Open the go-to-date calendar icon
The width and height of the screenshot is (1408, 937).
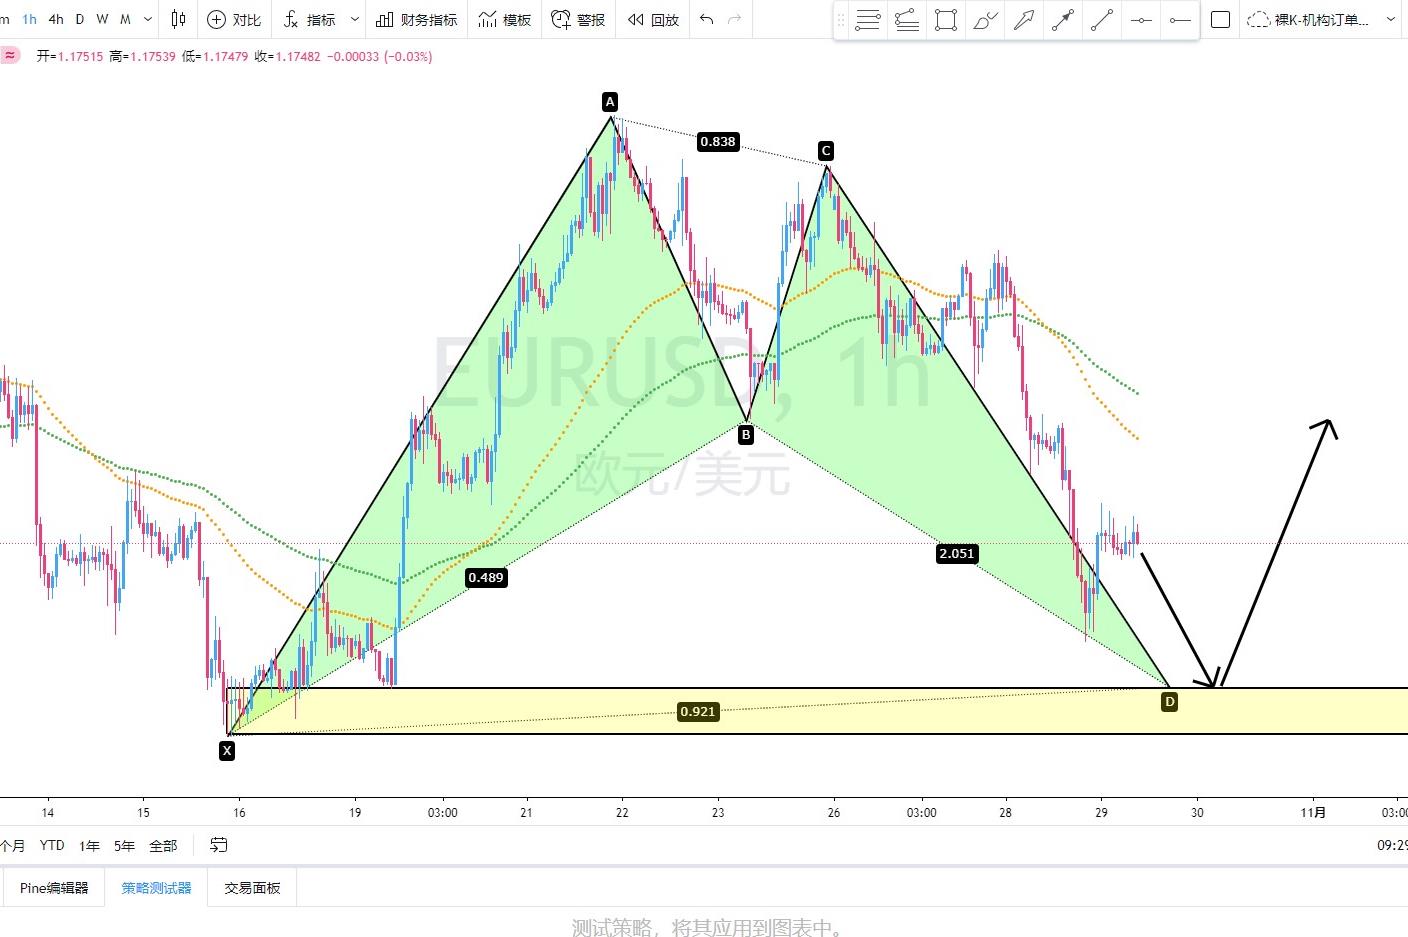click(219, 846)
